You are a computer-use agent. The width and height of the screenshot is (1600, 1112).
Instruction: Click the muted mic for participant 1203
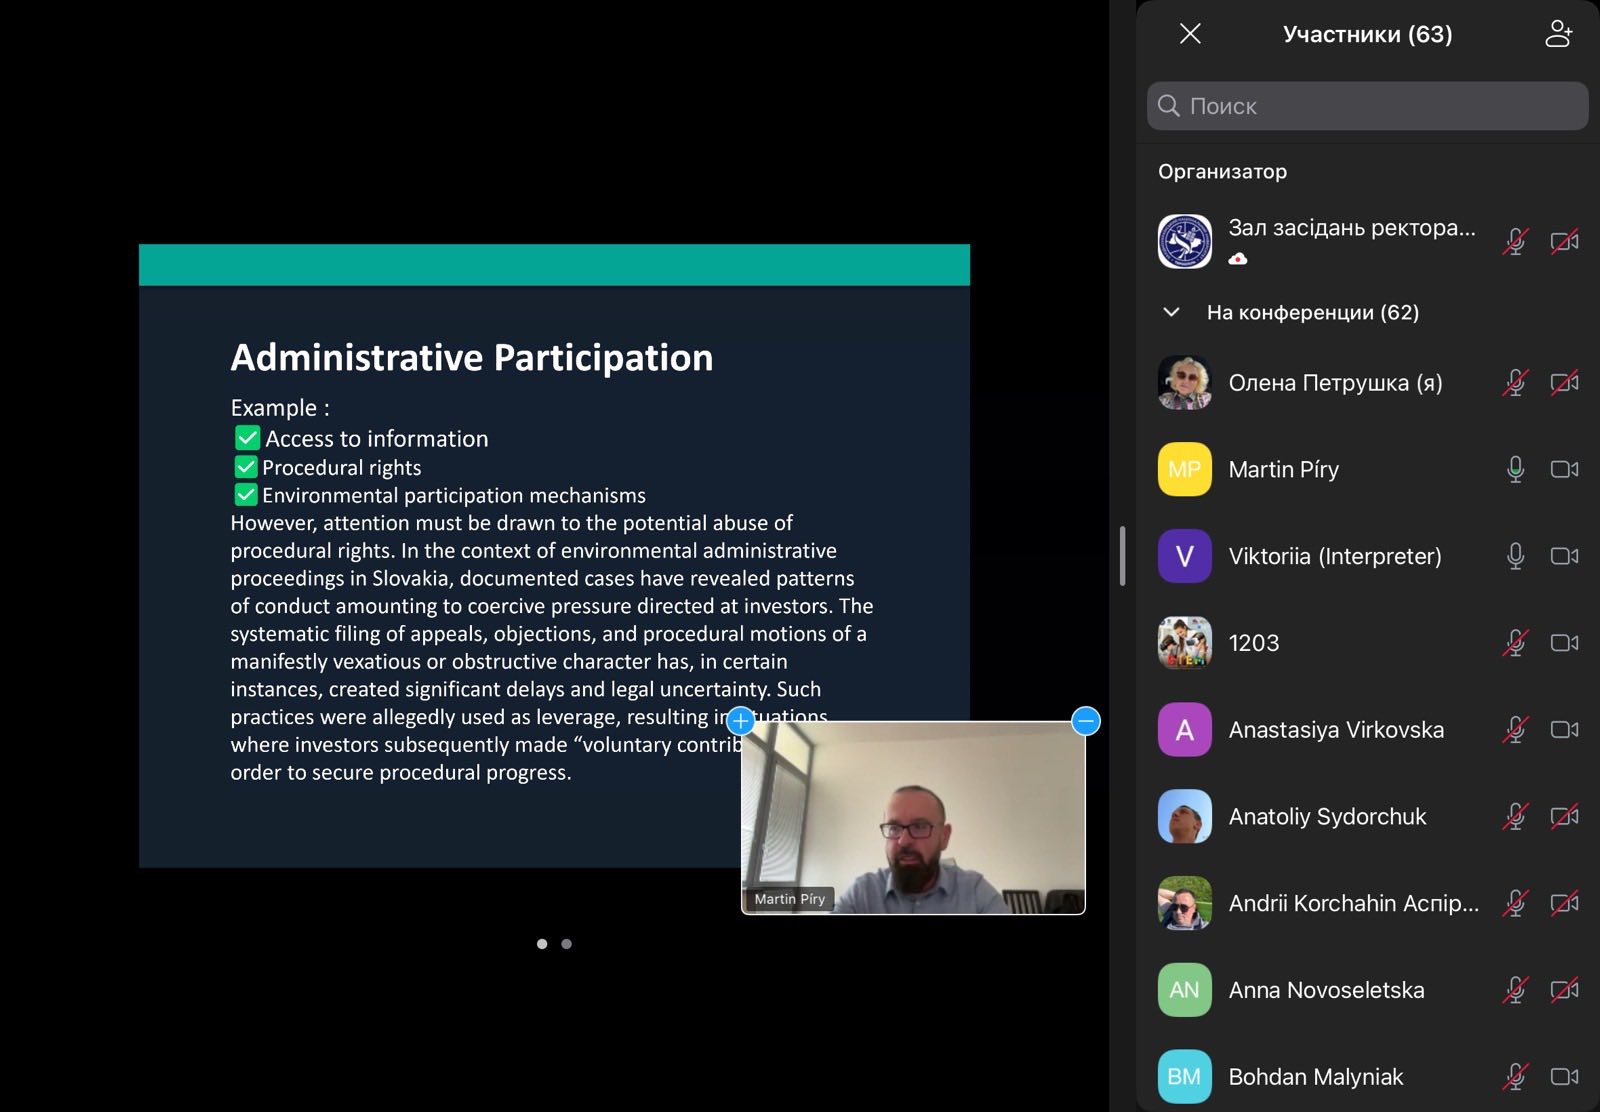1515,643
